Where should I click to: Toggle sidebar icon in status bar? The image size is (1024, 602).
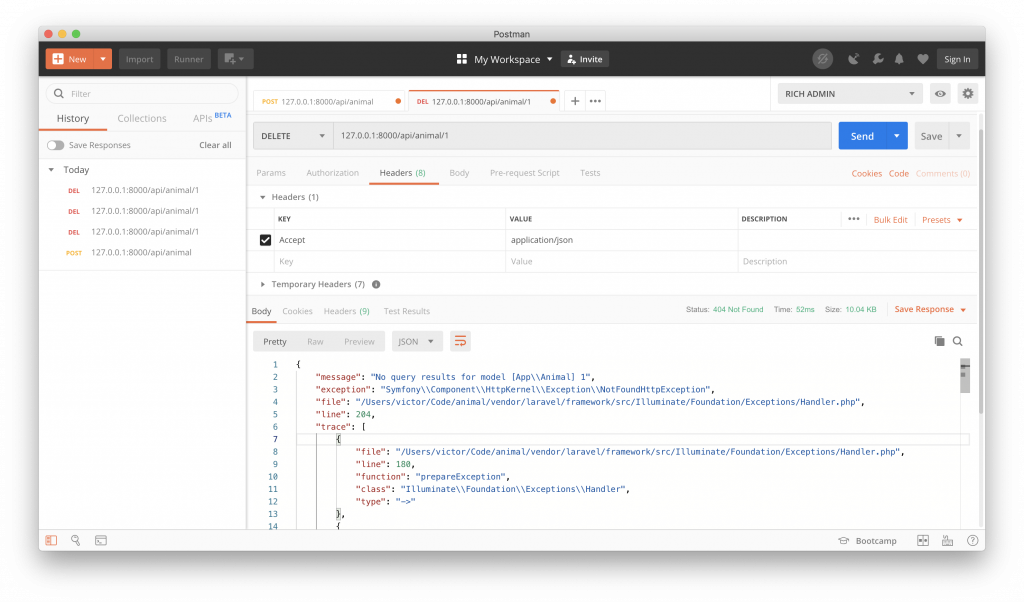point(51,541)
